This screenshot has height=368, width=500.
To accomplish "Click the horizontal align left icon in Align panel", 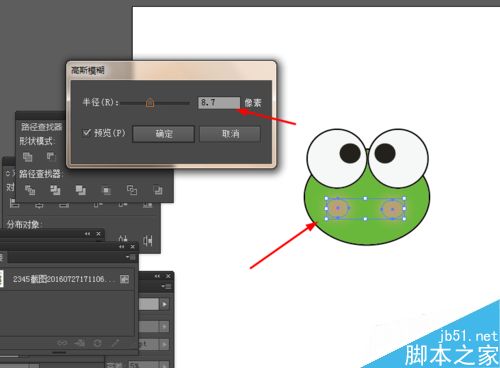I will point(13,203).
